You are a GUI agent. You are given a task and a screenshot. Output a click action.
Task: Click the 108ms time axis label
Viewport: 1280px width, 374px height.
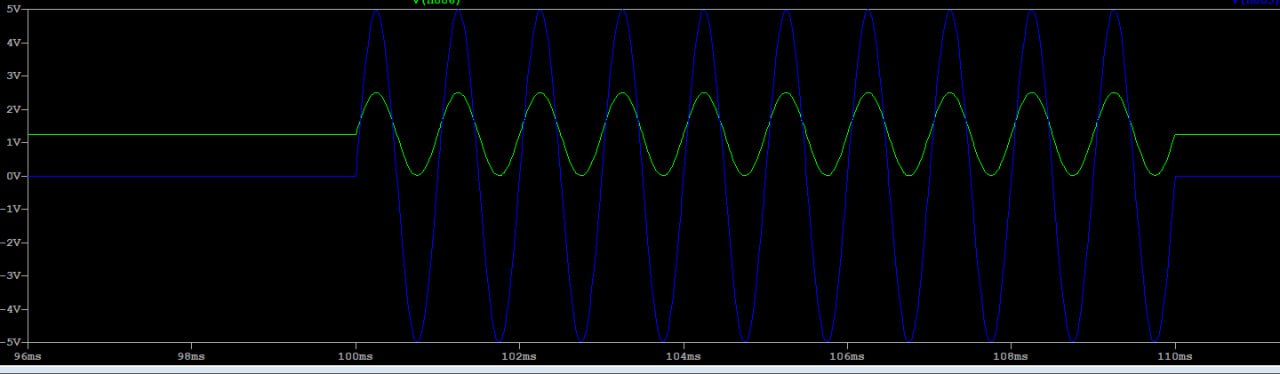(x=1011, y=355)
